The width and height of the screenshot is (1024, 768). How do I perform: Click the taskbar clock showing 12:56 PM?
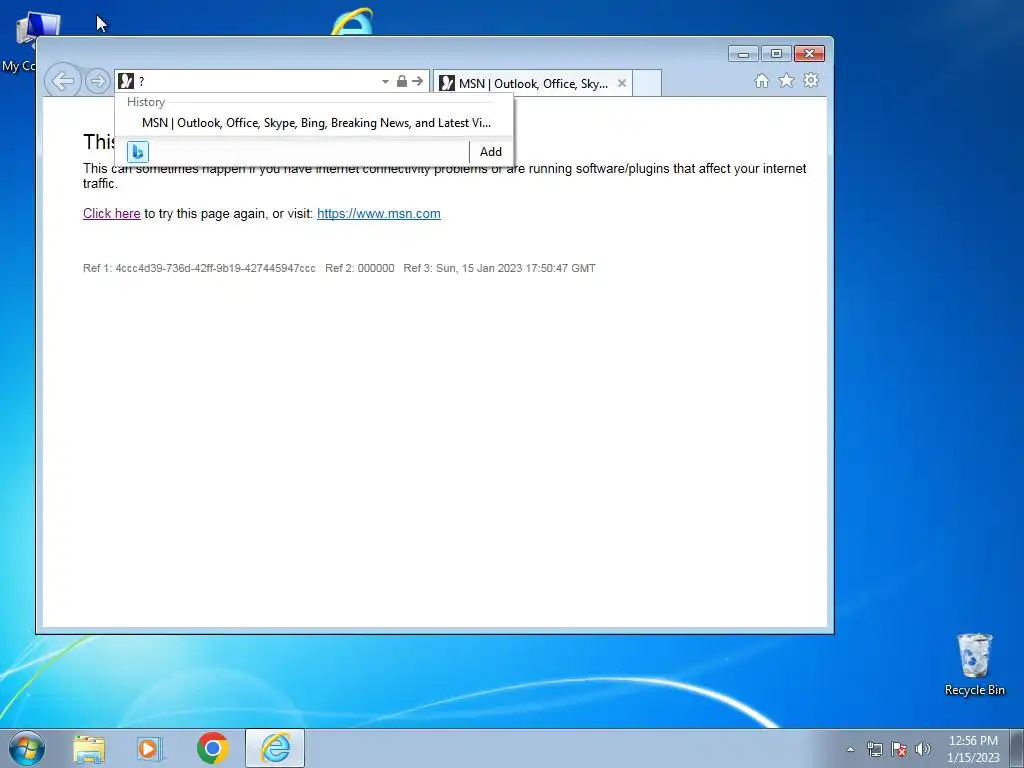click(973, 749)
